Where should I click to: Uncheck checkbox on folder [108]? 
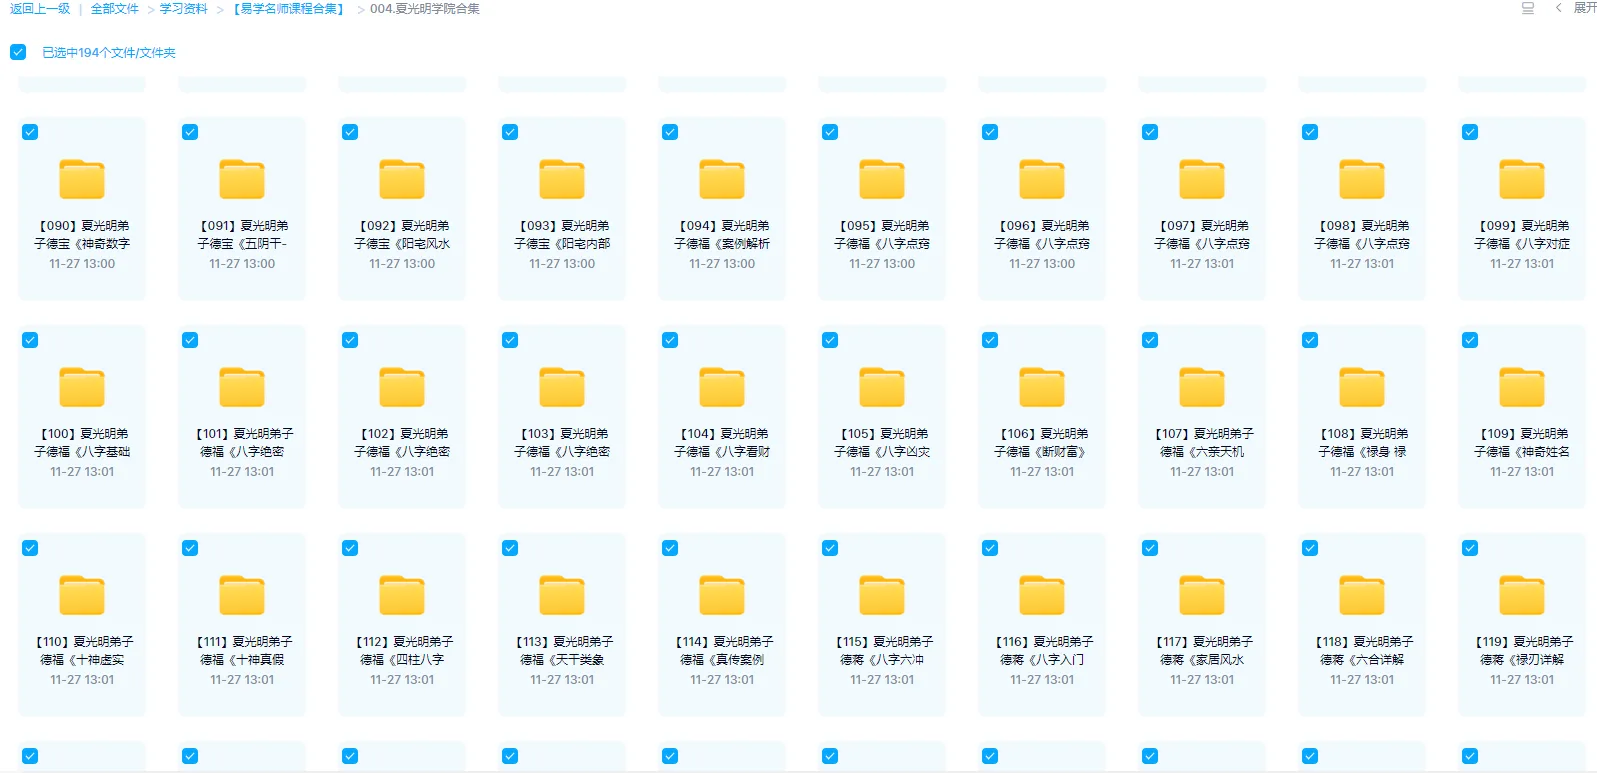tap(1310, 340)
